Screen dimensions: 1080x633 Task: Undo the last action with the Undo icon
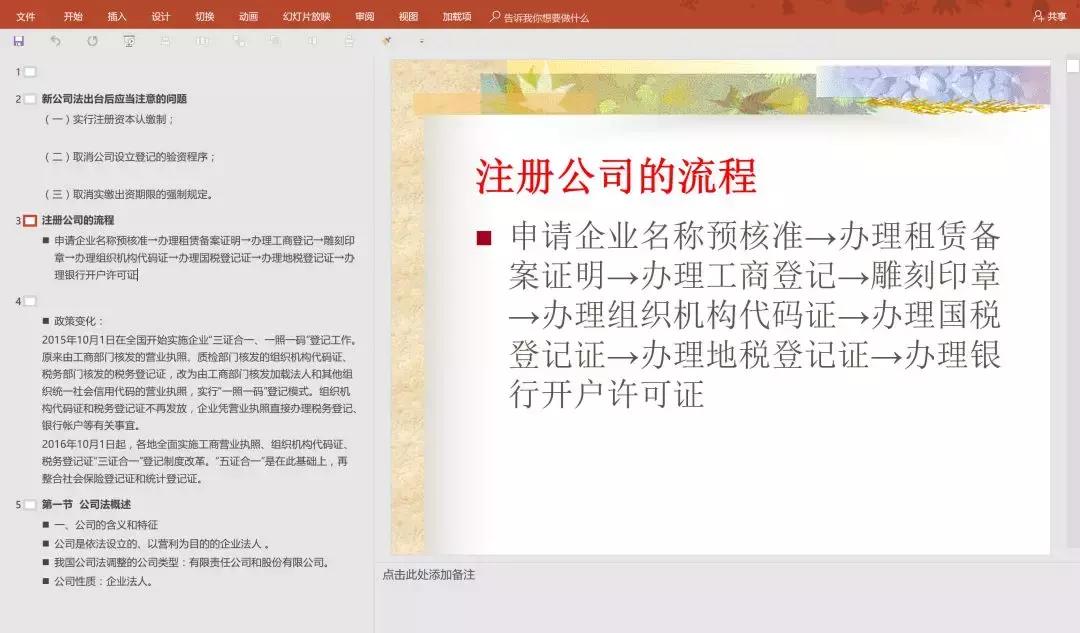click(x=55, y=42)
